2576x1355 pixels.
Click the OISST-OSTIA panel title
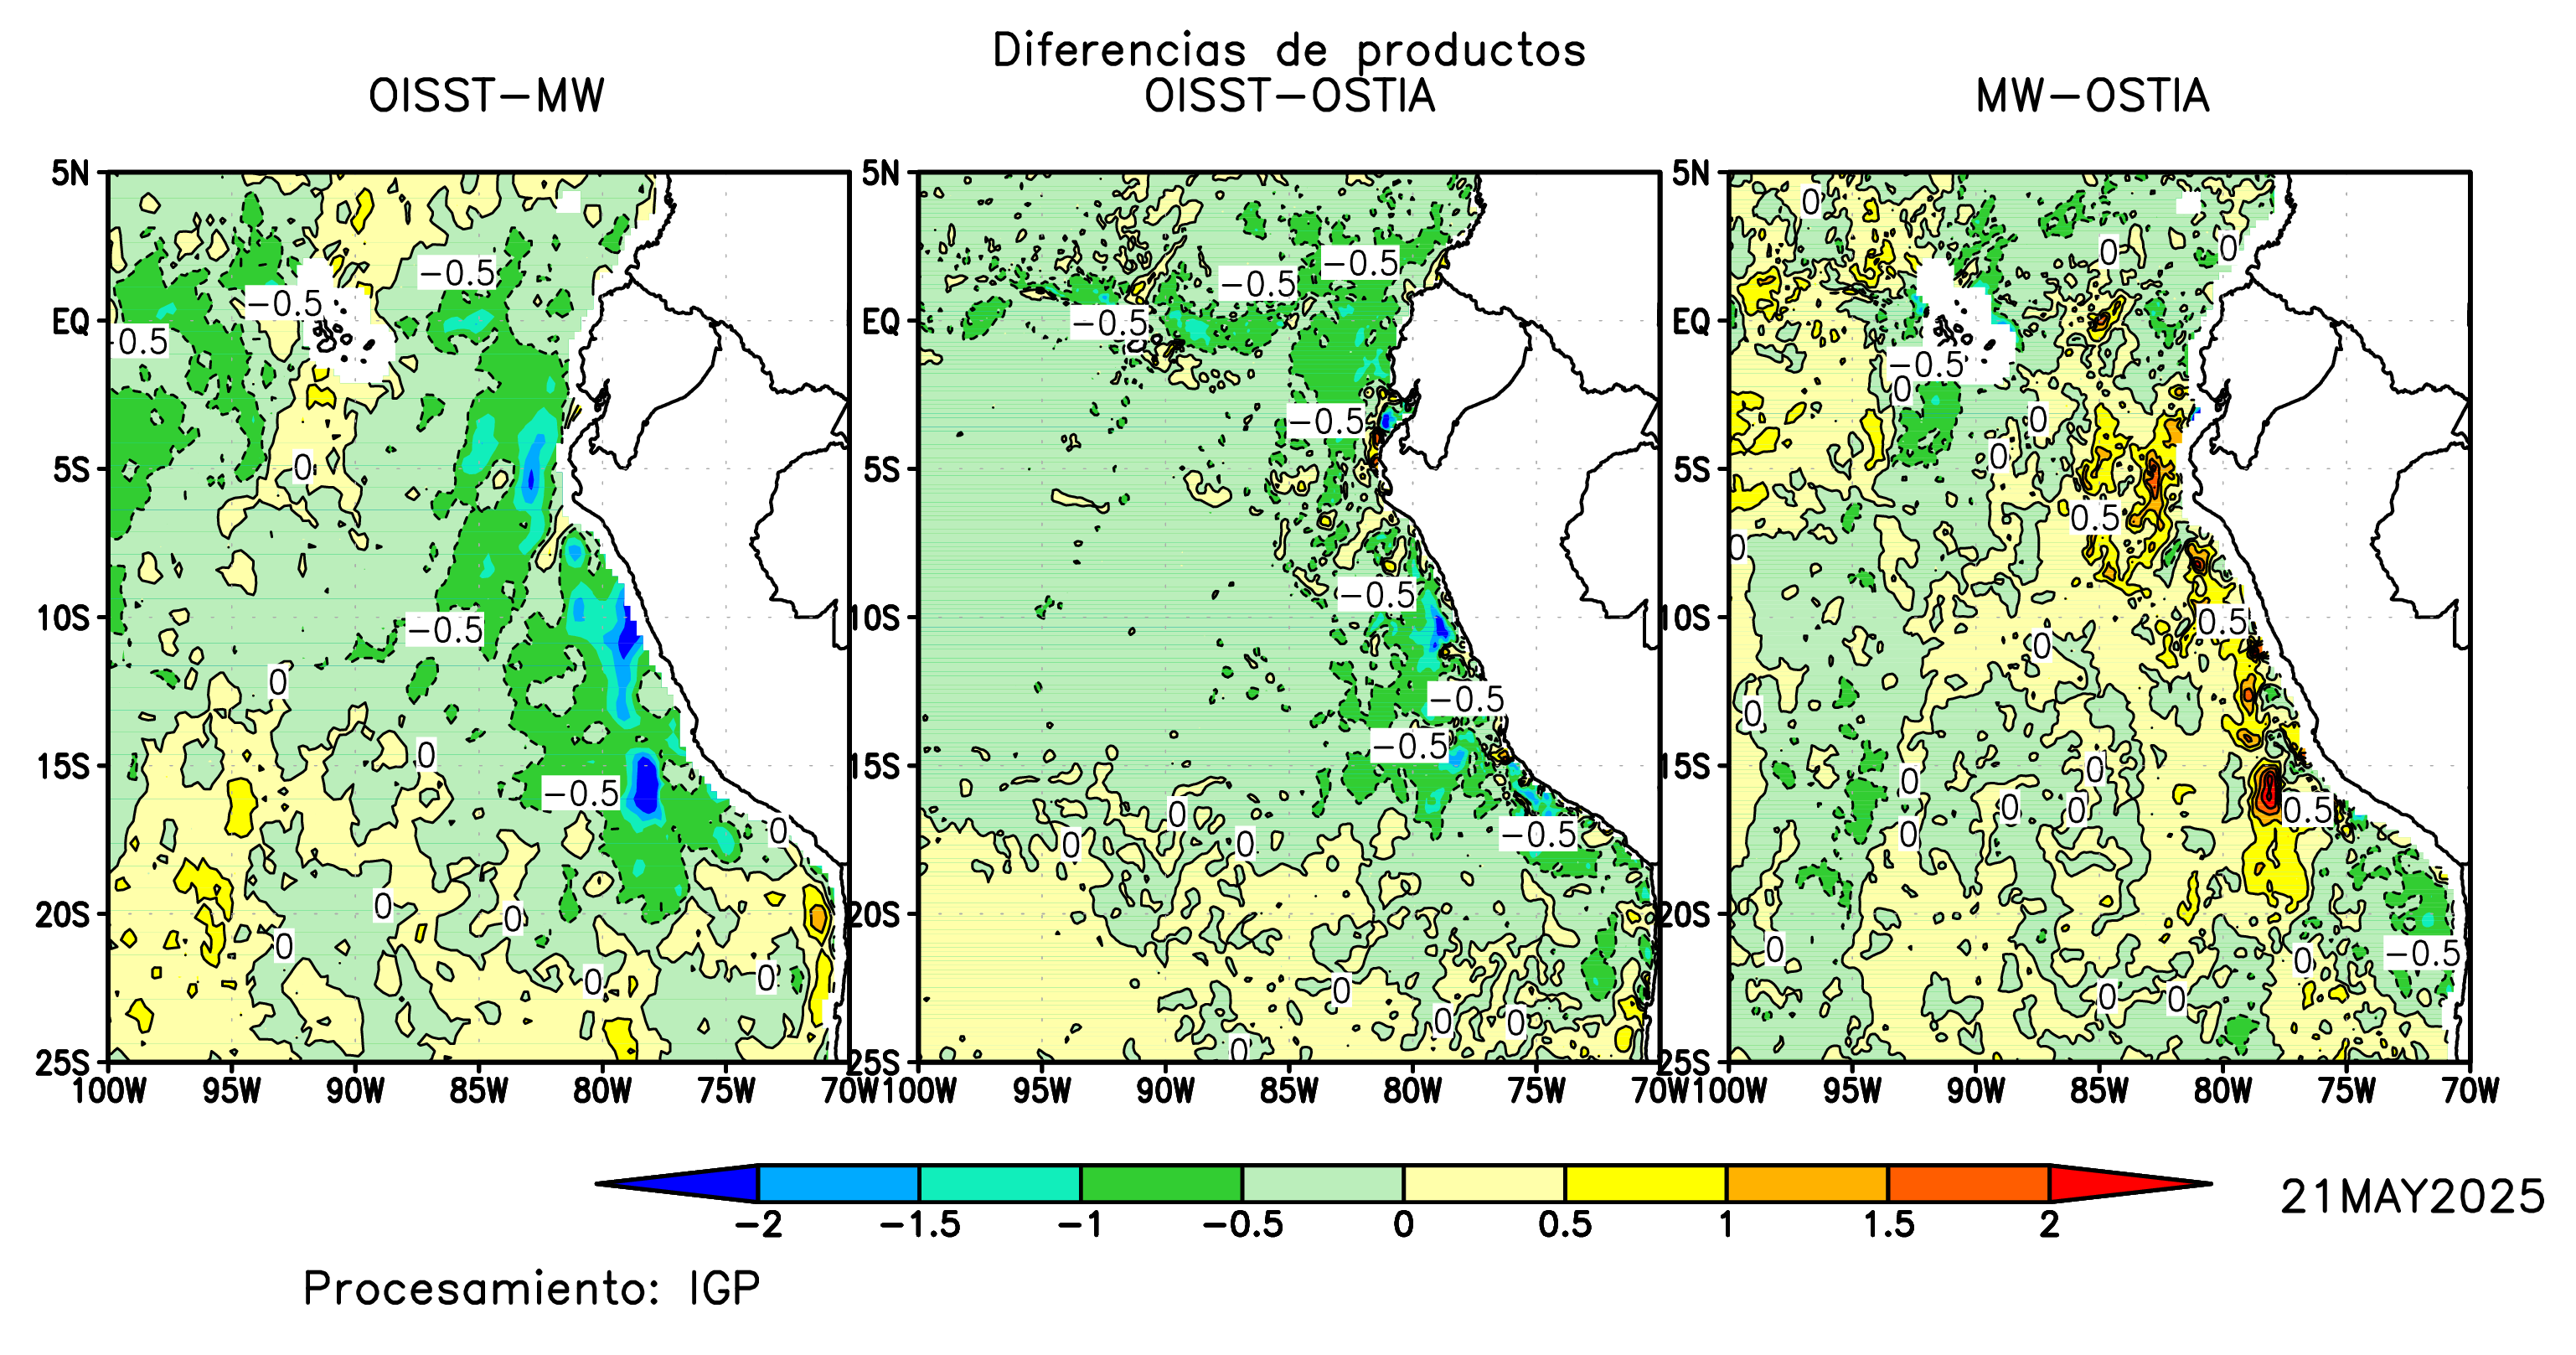[x=1289, y=97]
